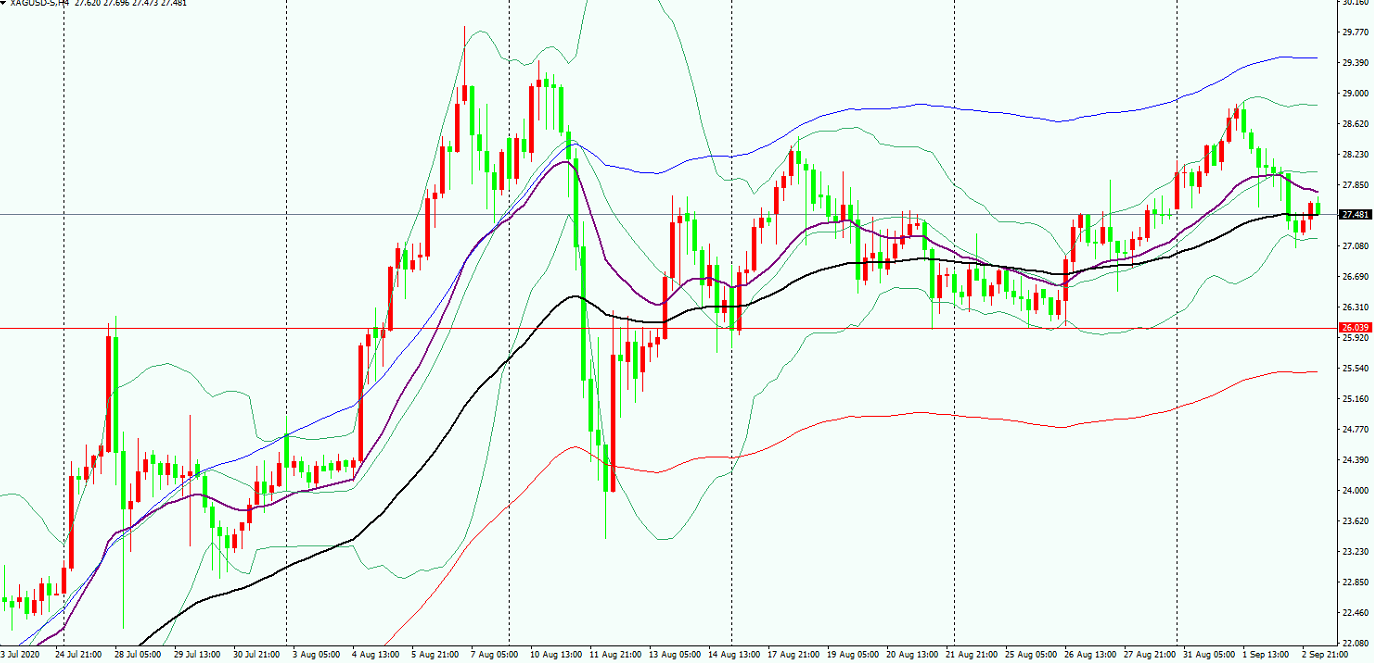Image resolution: width=1374 pixels, height=663 pixels.
Task: Click the 23.230 price axis label
Action: [1355, 552]
